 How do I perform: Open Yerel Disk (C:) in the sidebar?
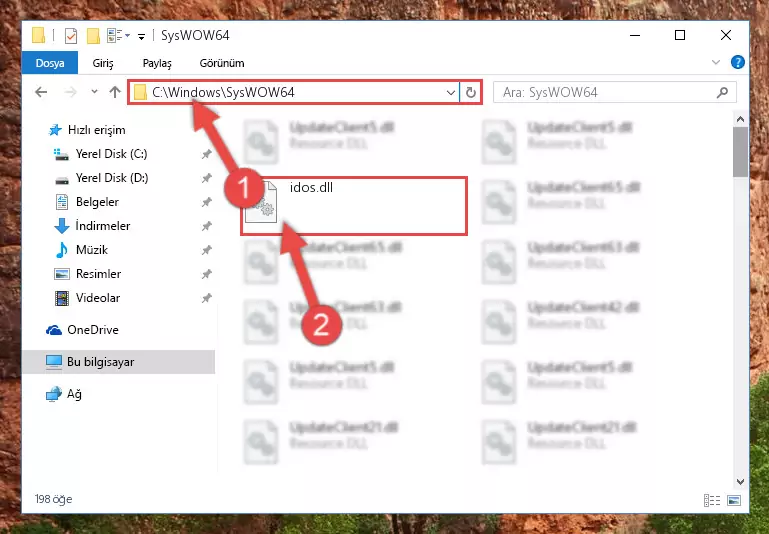tap(111, 154)
